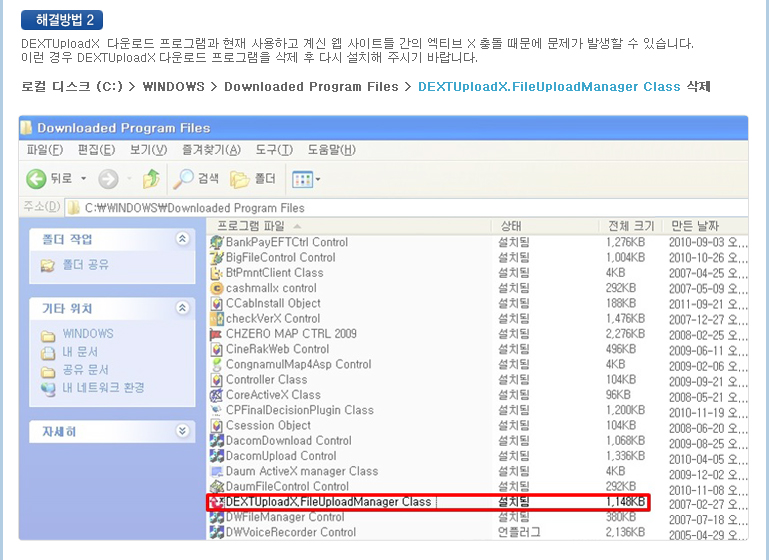This screenshot has width=769, height=560.
Task: Click Controller Class file icon
Action: click(x=216, y=380)
